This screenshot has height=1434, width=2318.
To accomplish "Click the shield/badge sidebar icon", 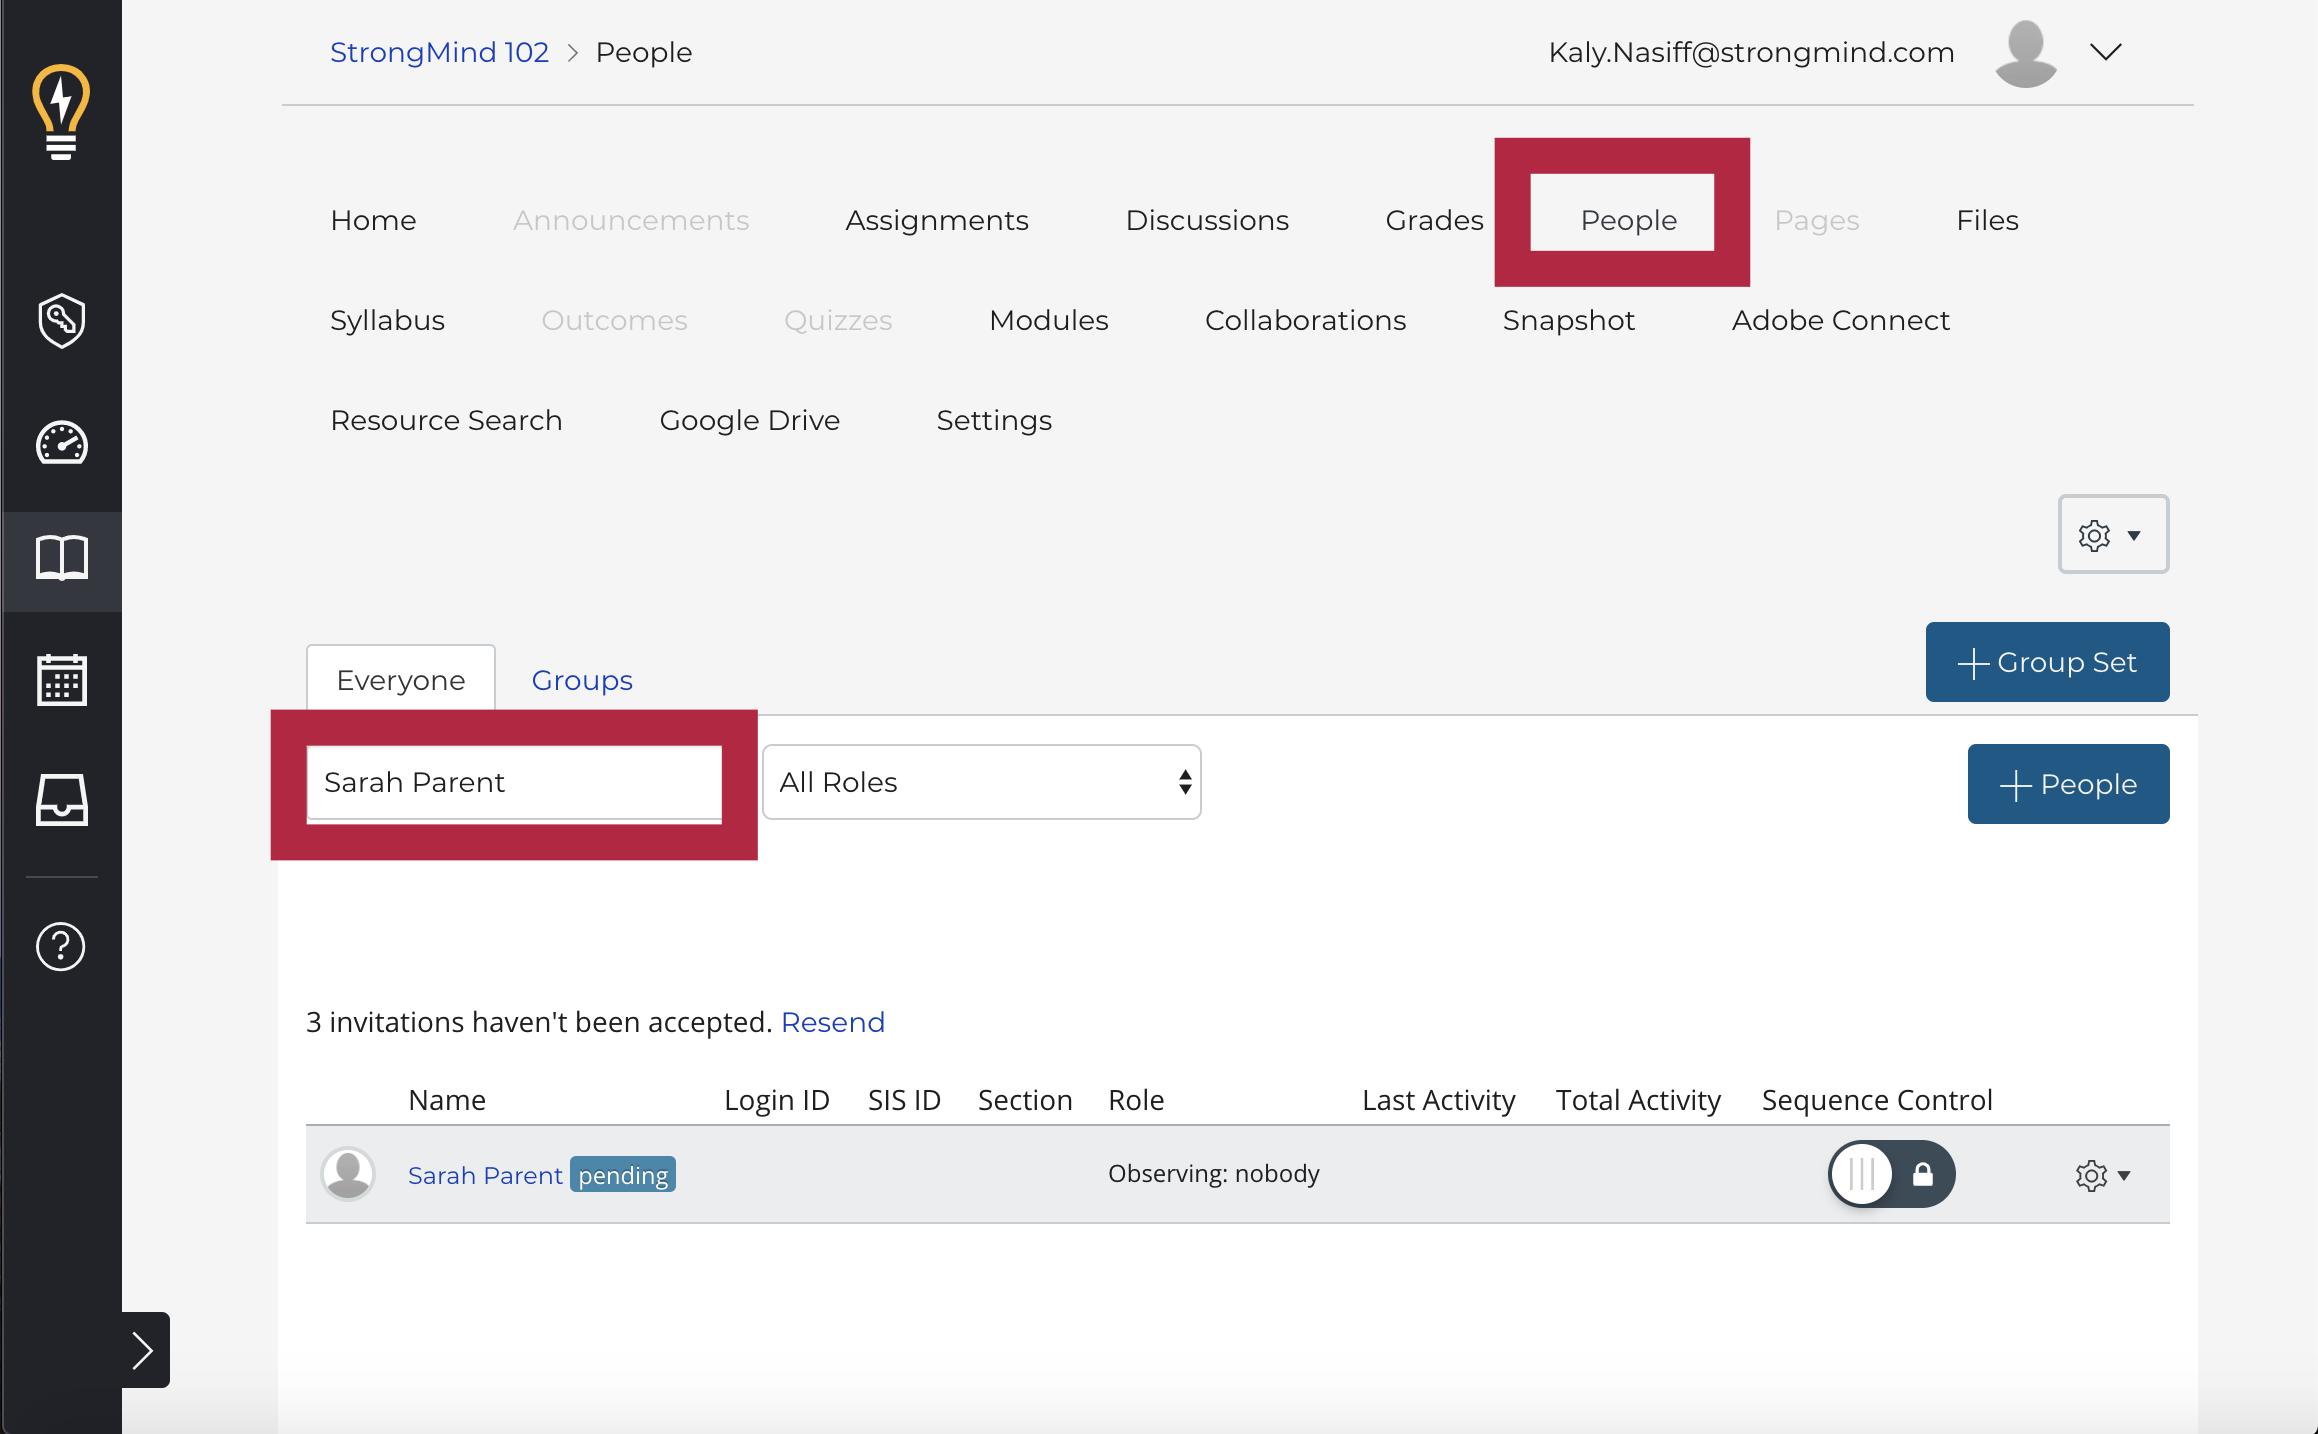I will 60,318.
